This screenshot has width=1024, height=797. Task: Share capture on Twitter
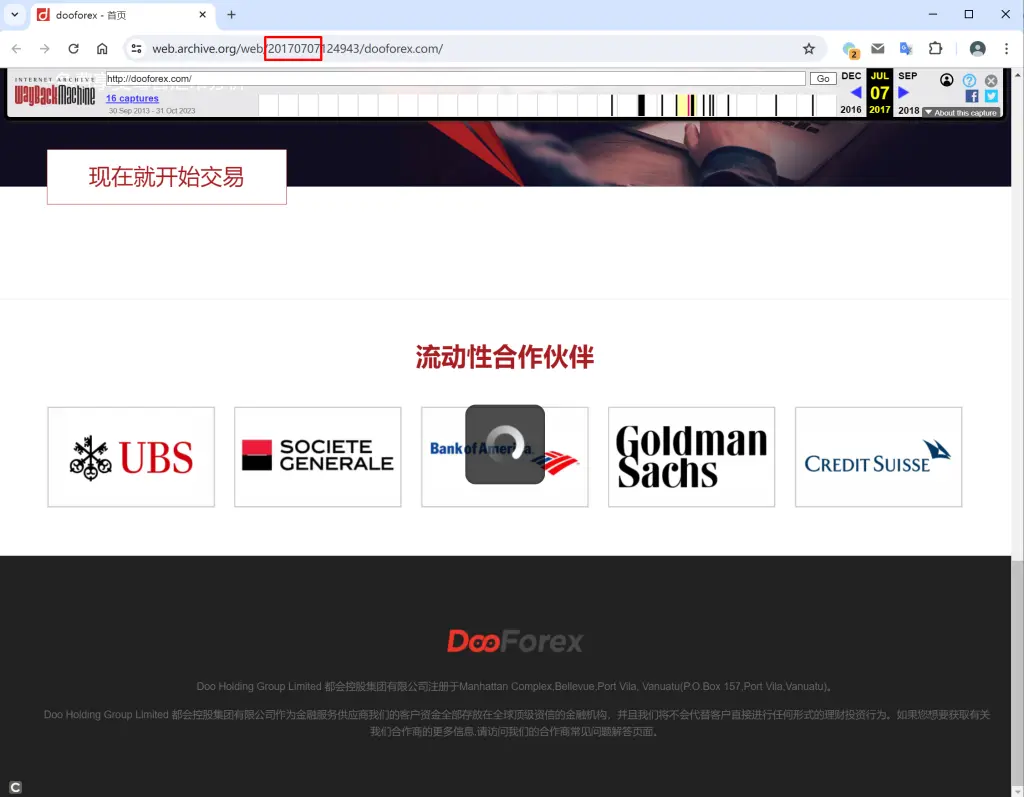[991, 97]
